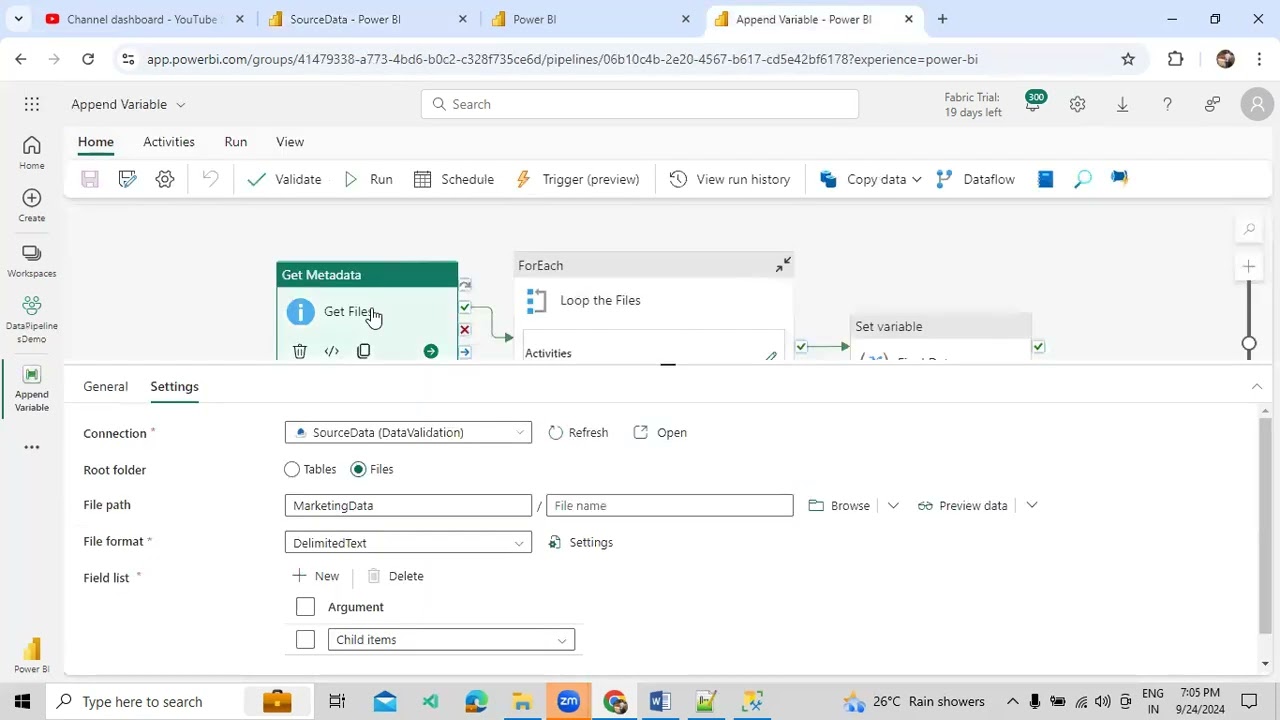Click Refresh connection button
The width and height of the screenshot is (1280, 720).
coord(578,433)
